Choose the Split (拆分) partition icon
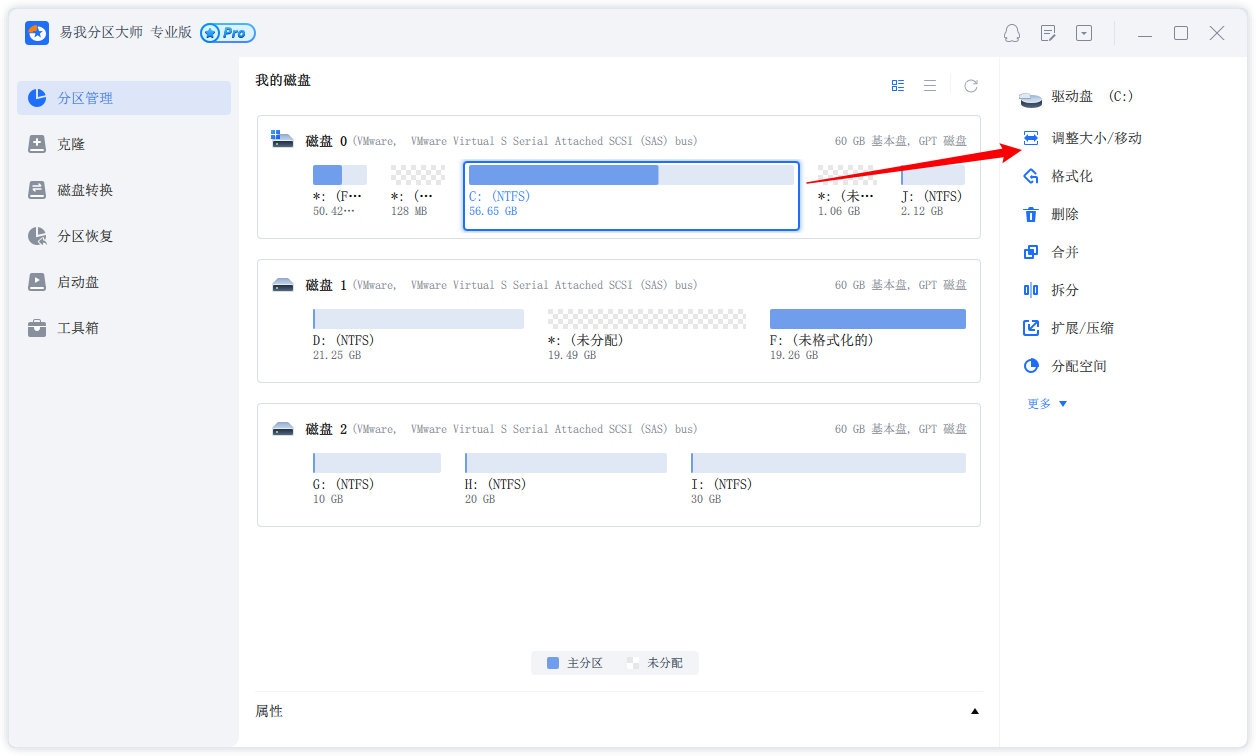1256x756 pixels. 1031,290
